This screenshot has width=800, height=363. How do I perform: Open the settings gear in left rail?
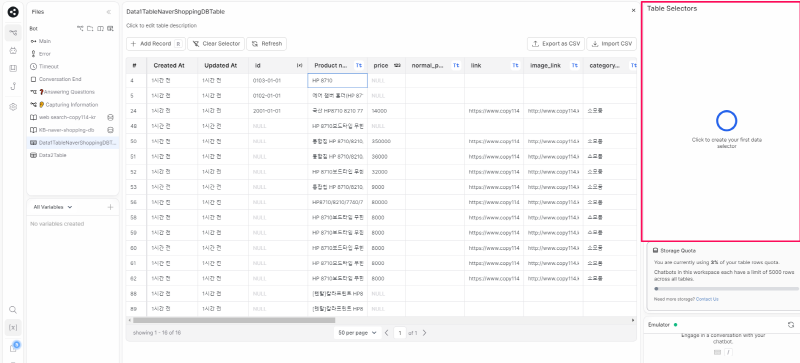pyautogui.click(x=13, y=107)
